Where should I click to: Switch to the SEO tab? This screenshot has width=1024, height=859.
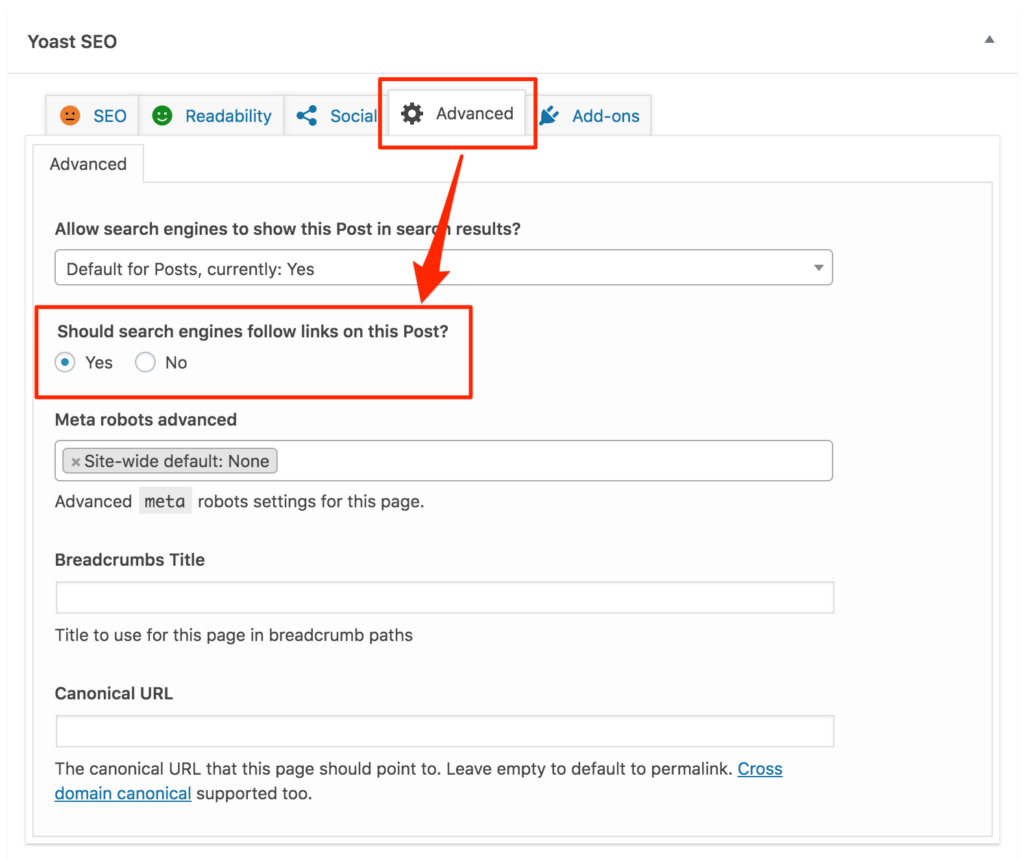coord(92,116)
